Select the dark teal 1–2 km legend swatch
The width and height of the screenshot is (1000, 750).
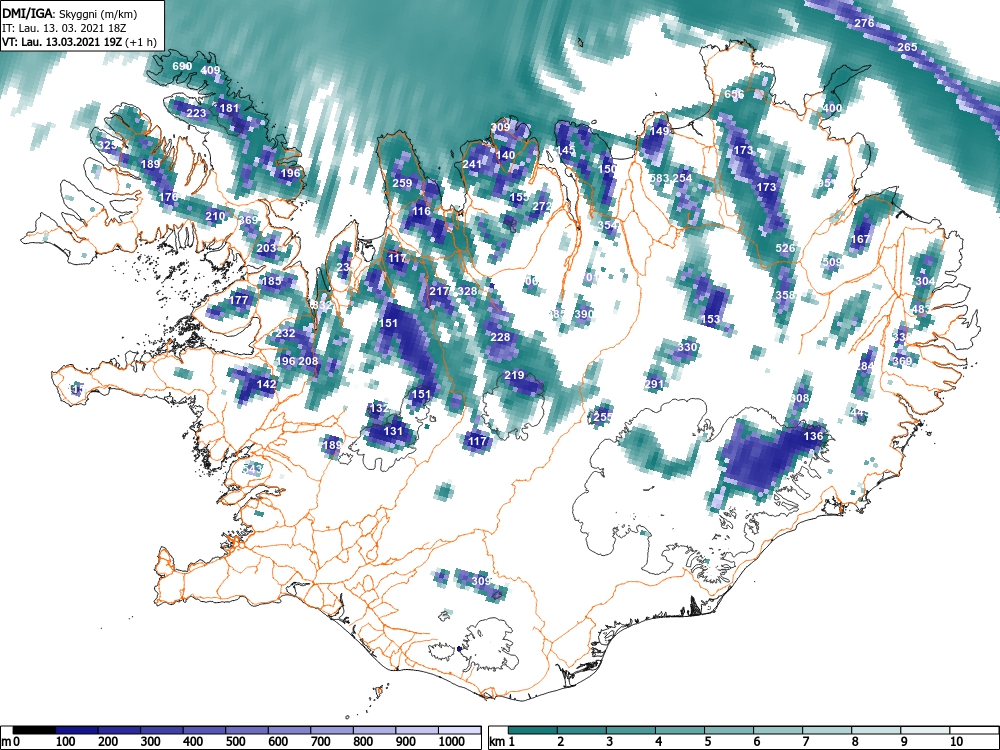(533, 730)
